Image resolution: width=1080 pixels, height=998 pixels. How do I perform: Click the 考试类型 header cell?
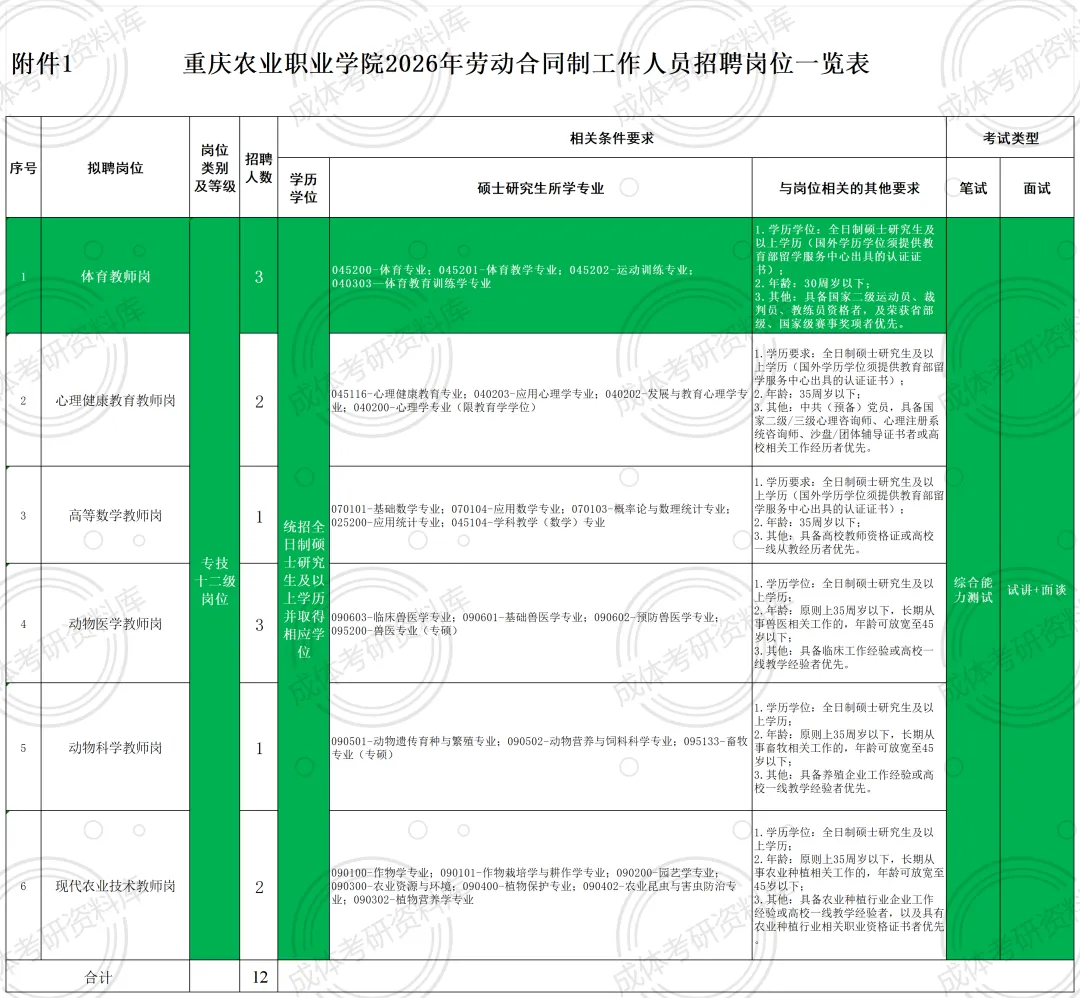pos(1010,138)
